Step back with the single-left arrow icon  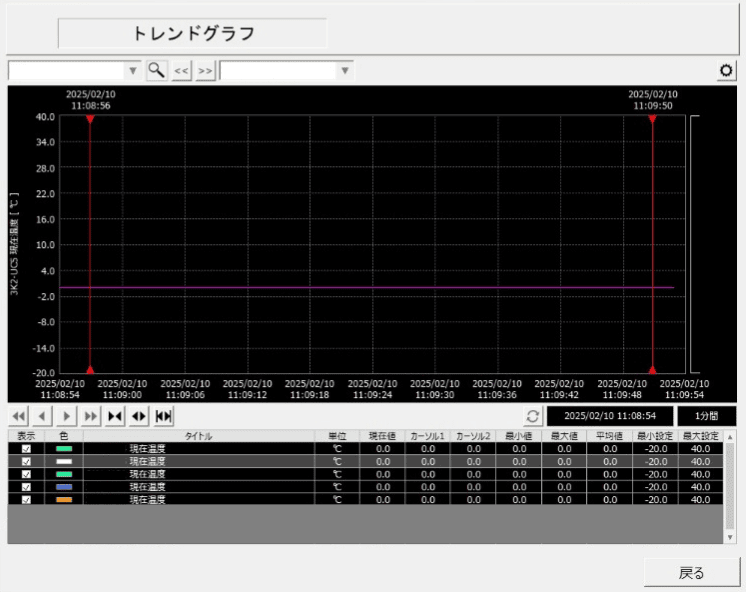pos(42,416)
